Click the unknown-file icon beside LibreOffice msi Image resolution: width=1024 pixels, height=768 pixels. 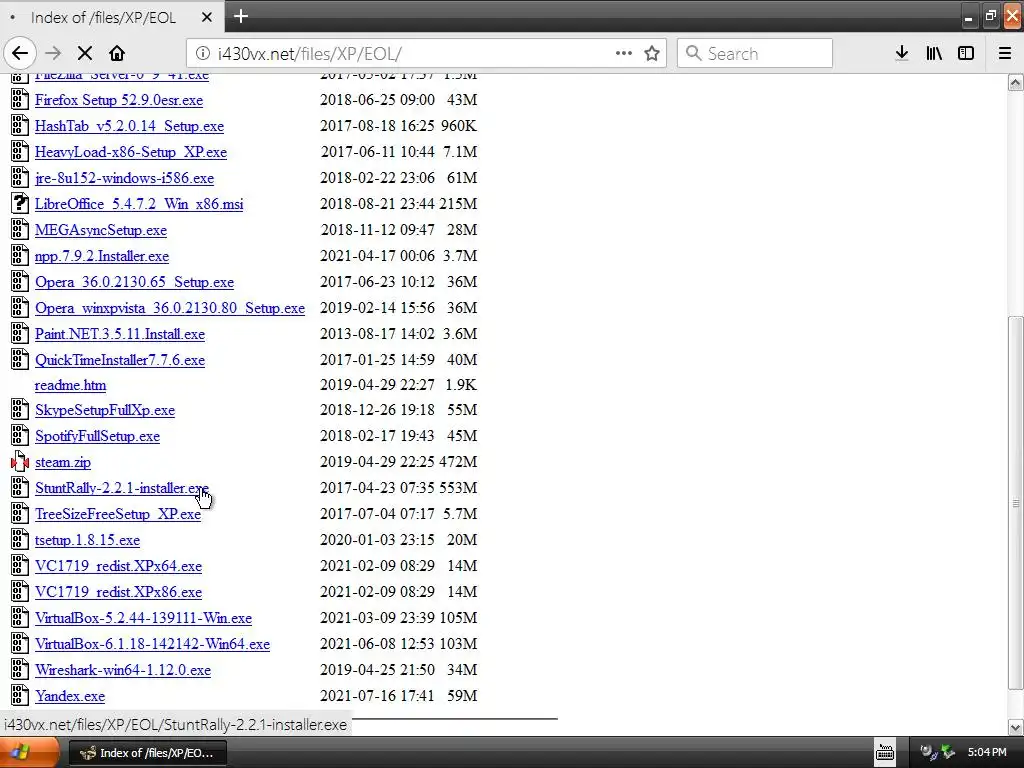[x=20, y=204]
